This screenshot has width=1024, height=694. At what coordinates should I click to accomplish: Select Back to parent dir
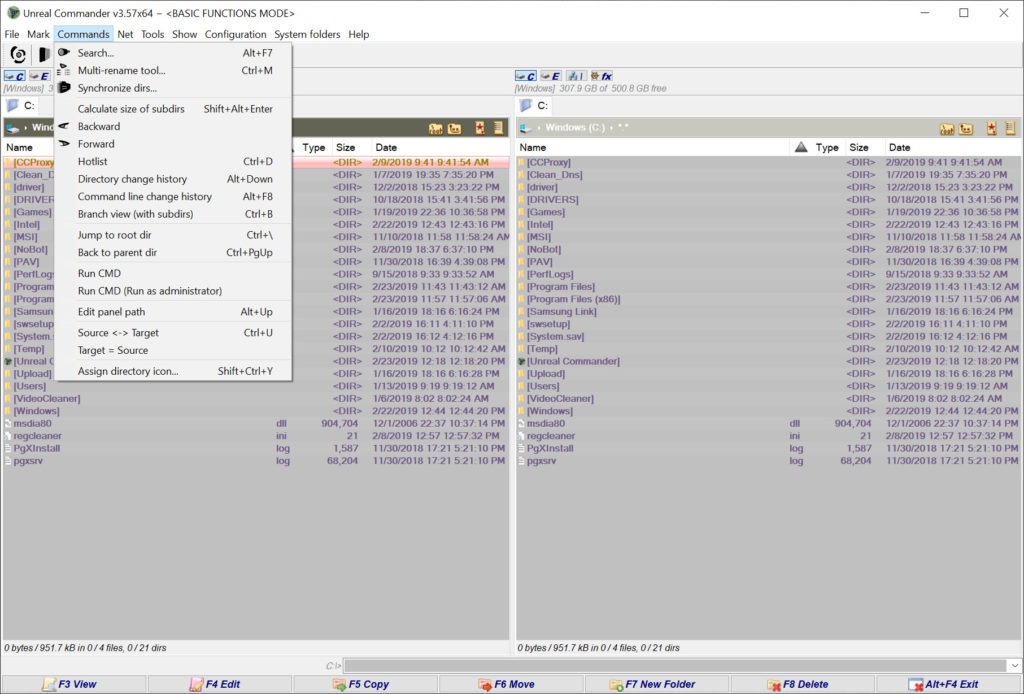pyautogui.click(x=173, y=253)
